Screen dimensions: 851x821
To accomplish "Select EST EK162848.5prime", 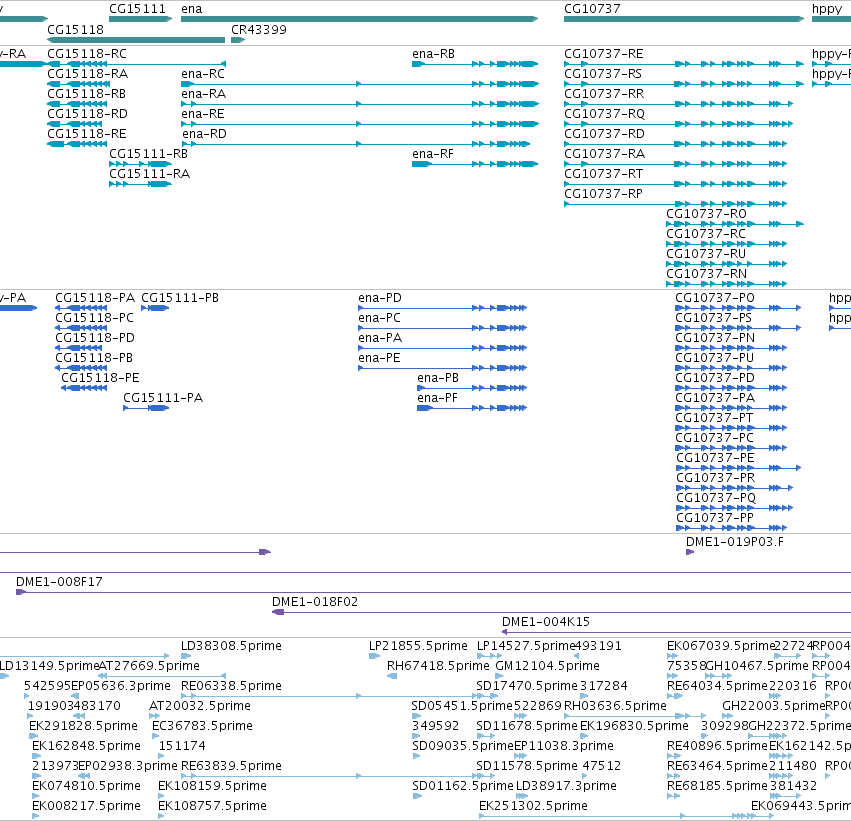I will [86, 746].
